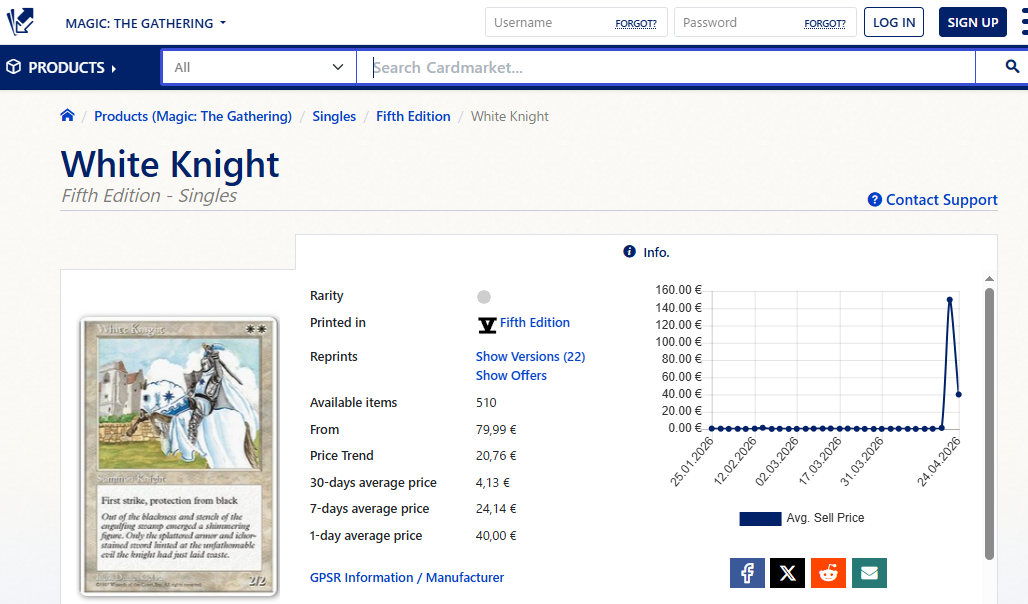1028x604 pixels.
Task: Click the 1-day average price 40,00 €
Action: click(496, 536)
